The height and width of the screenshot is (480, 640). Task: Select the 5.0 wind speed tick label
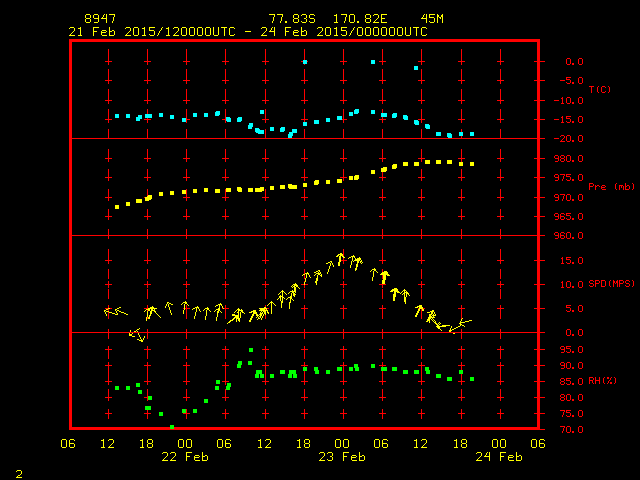(574, 309)
